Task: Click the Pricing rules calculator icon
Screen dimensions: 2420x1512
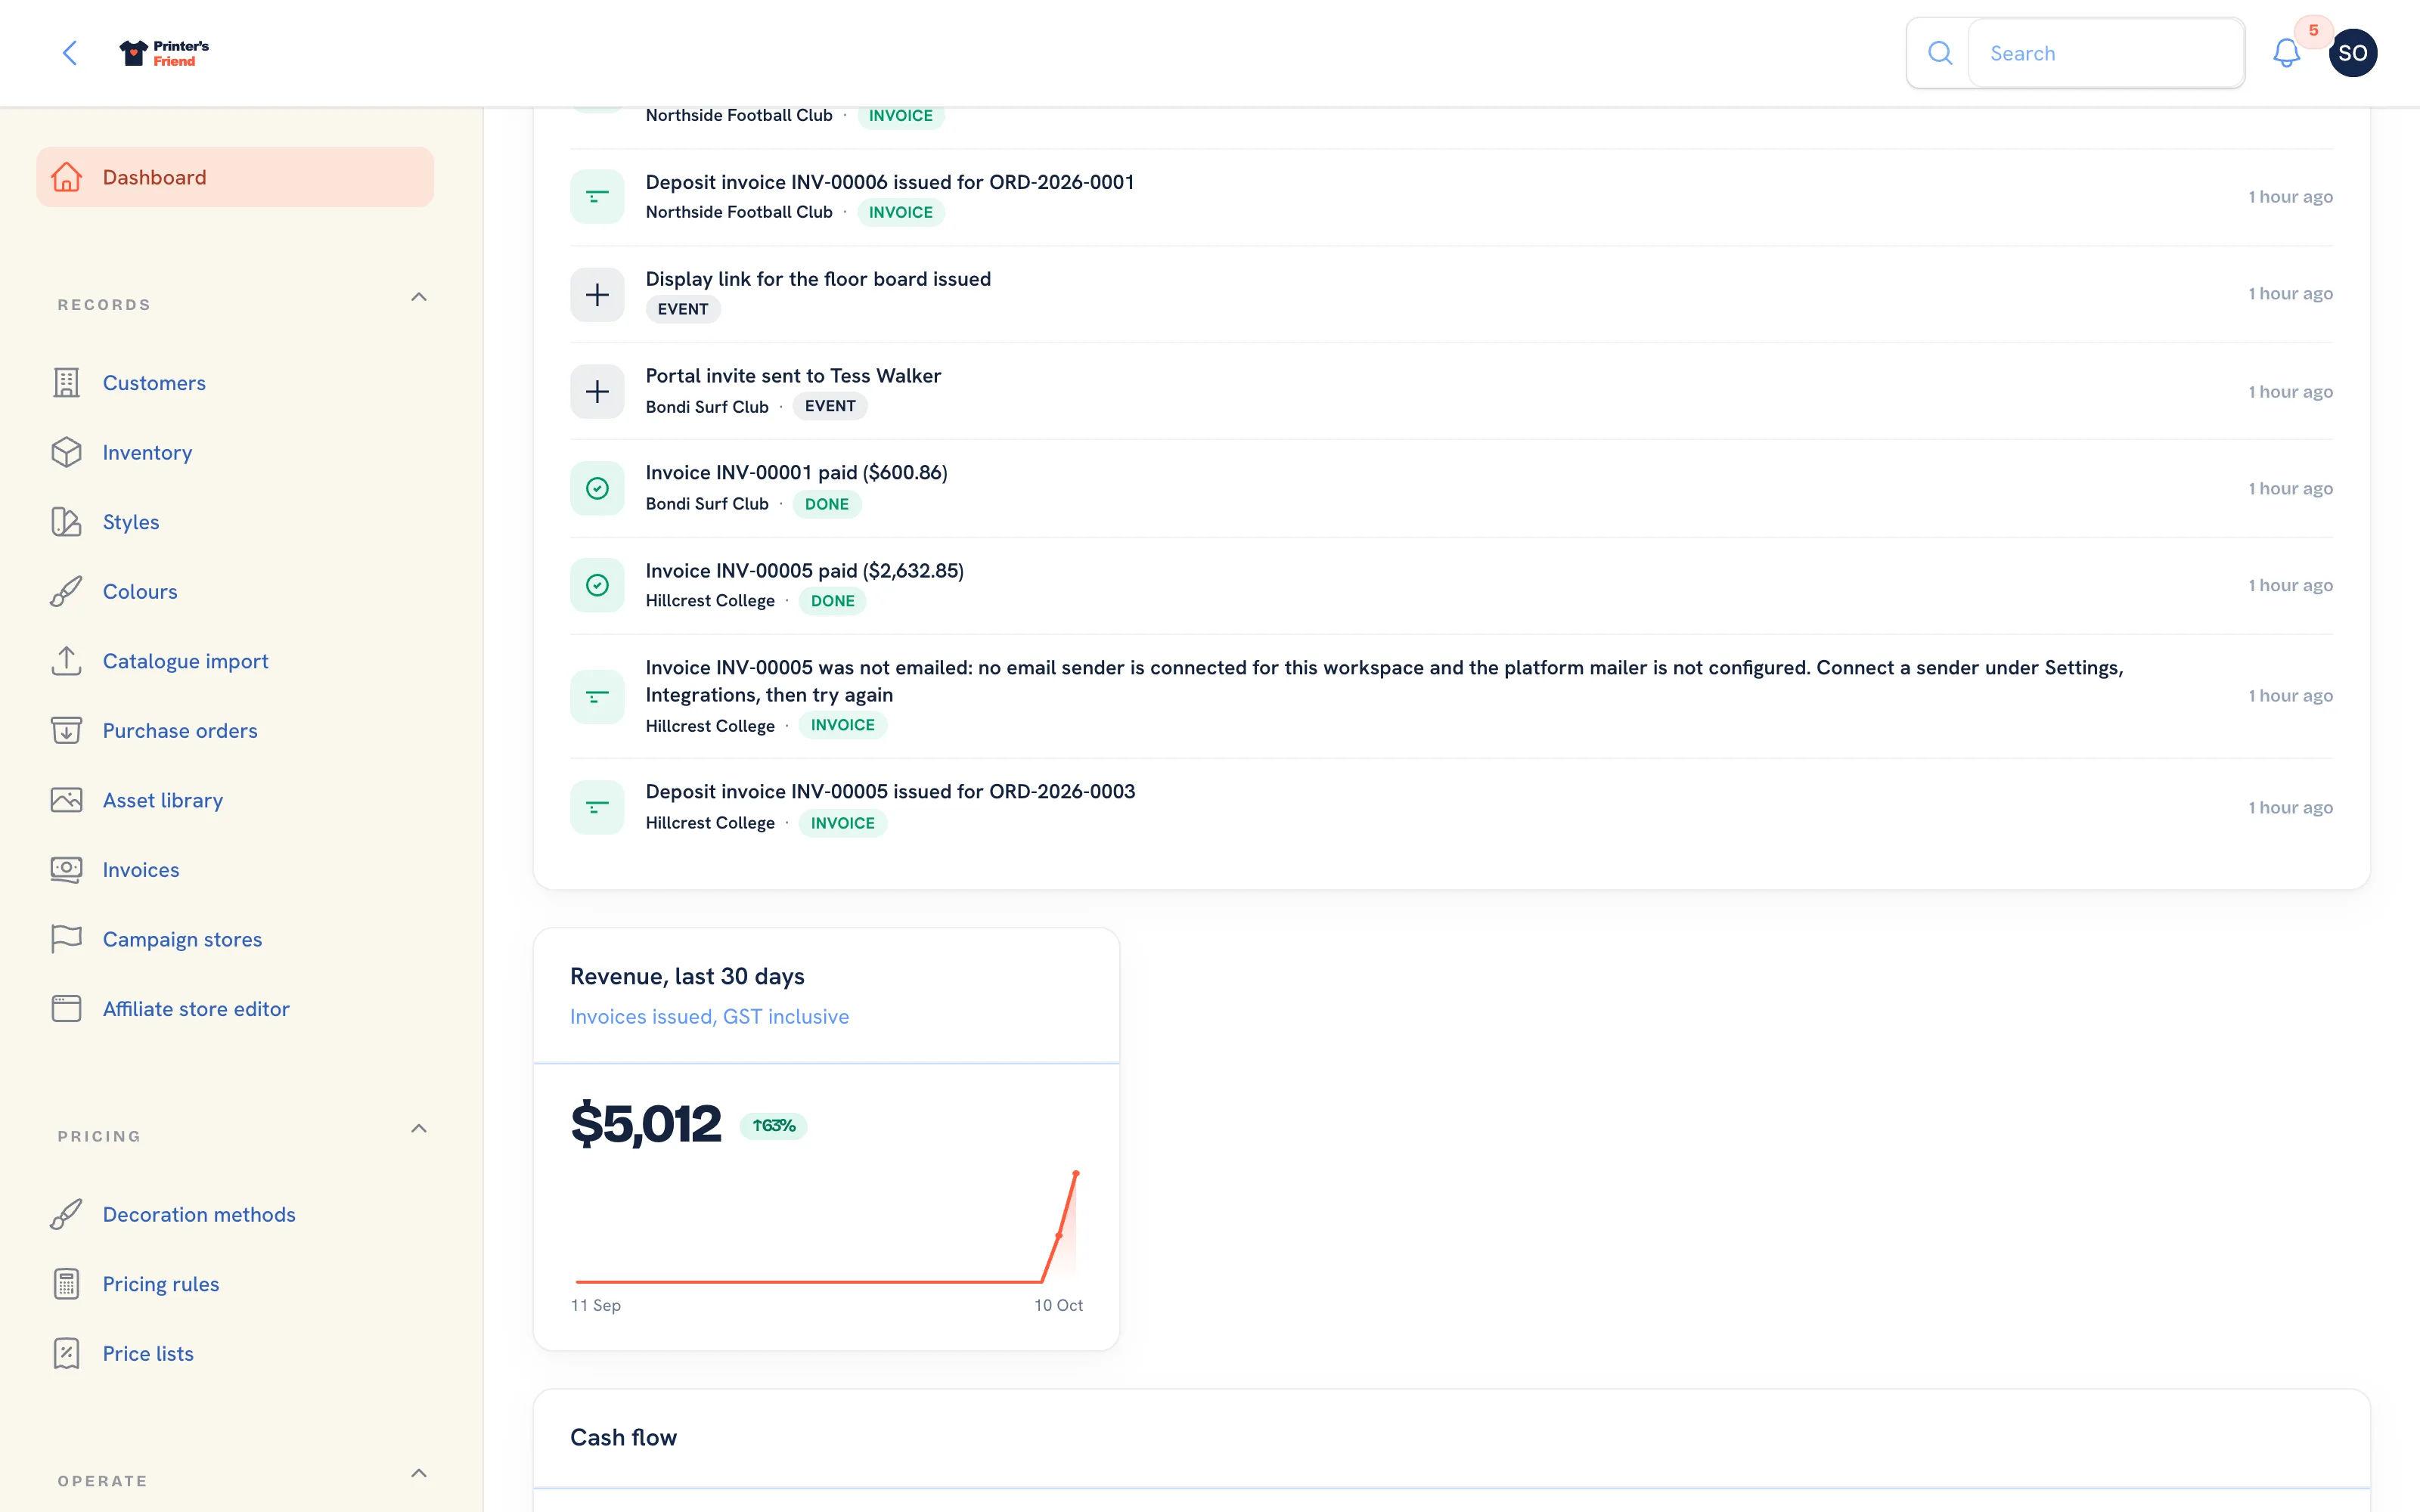Action: point(66,1284)
